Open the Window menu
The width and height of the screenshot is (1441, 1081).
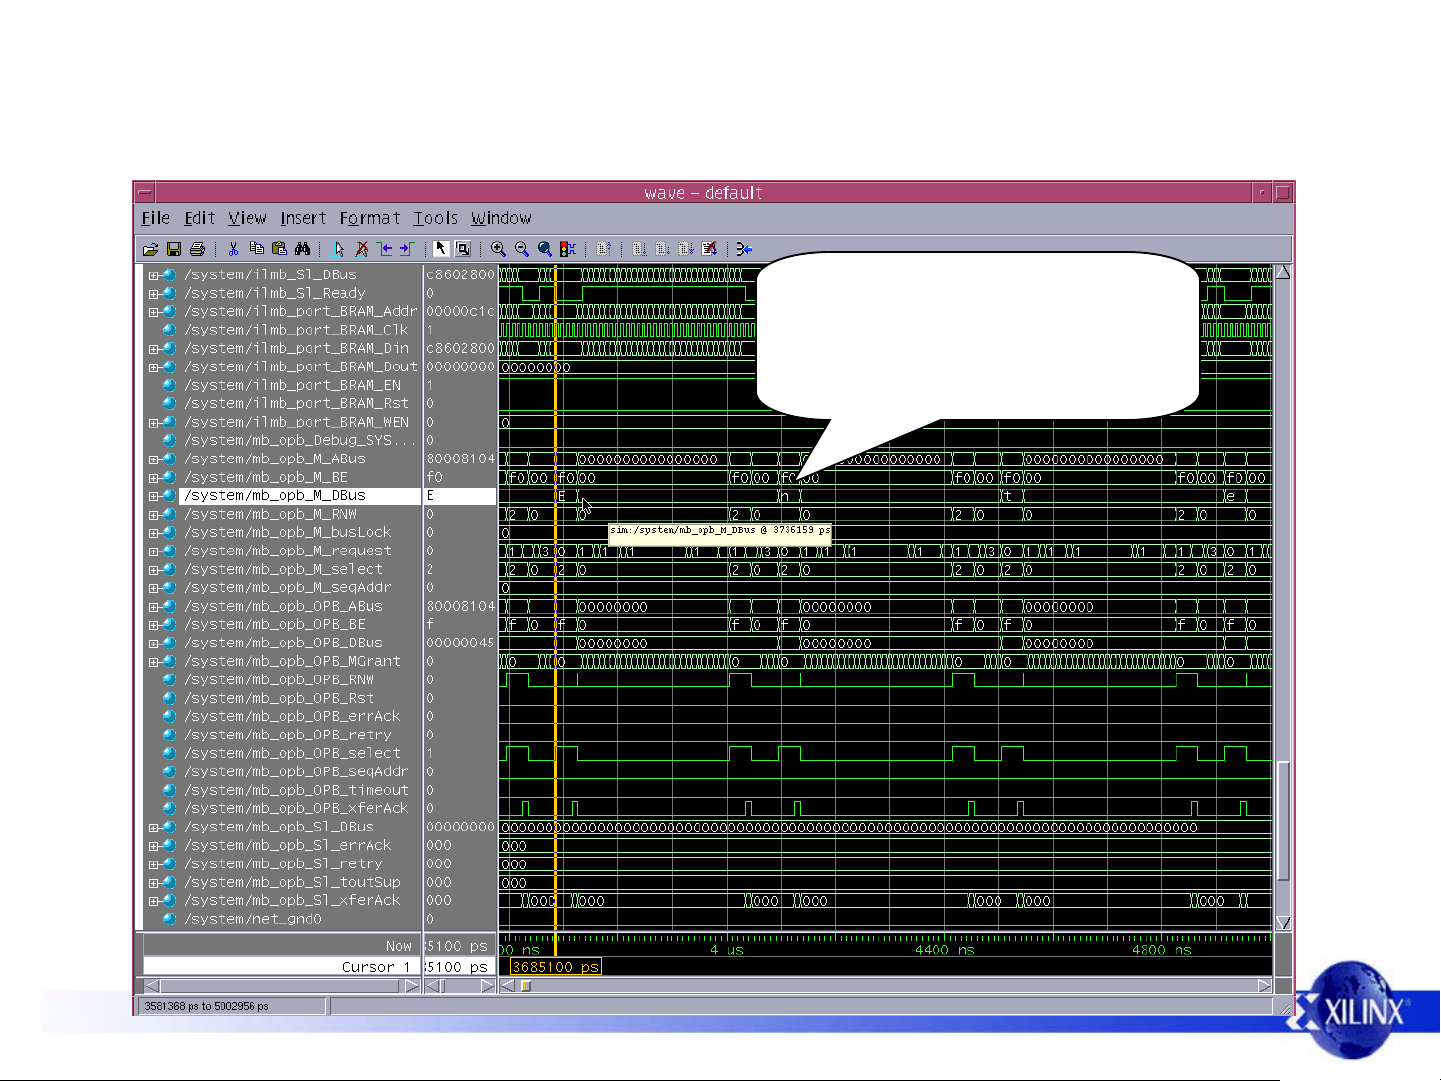(x=501, y=218)
